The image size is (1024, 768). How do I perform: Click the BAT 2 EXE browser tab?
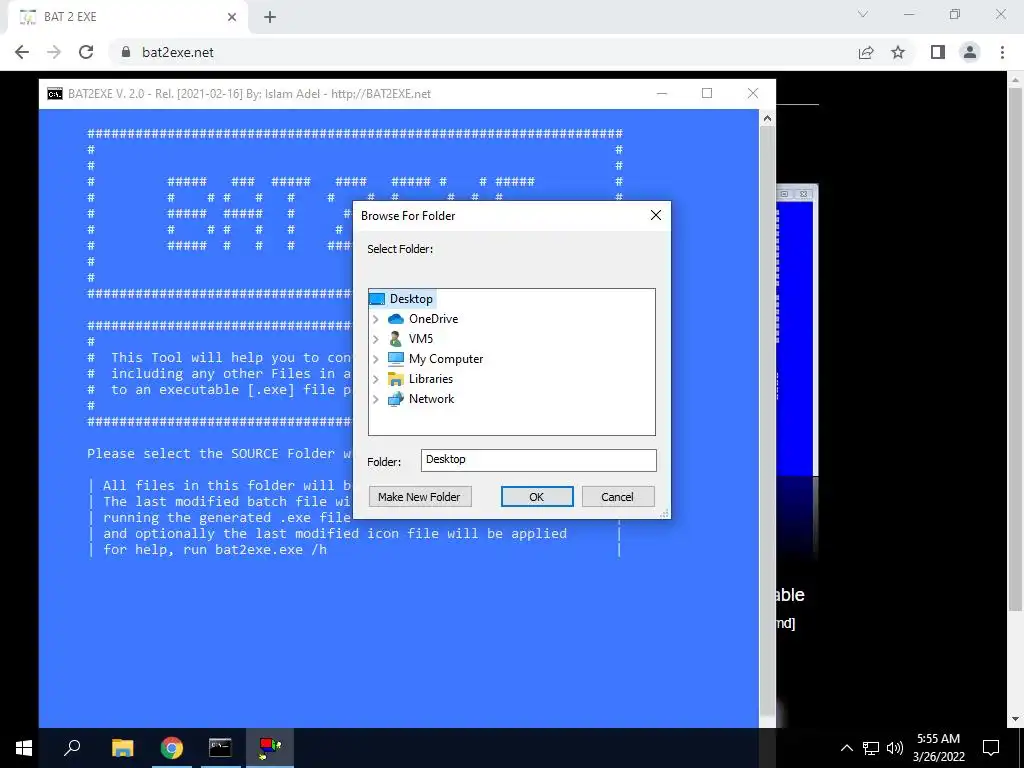pos(127,17)
